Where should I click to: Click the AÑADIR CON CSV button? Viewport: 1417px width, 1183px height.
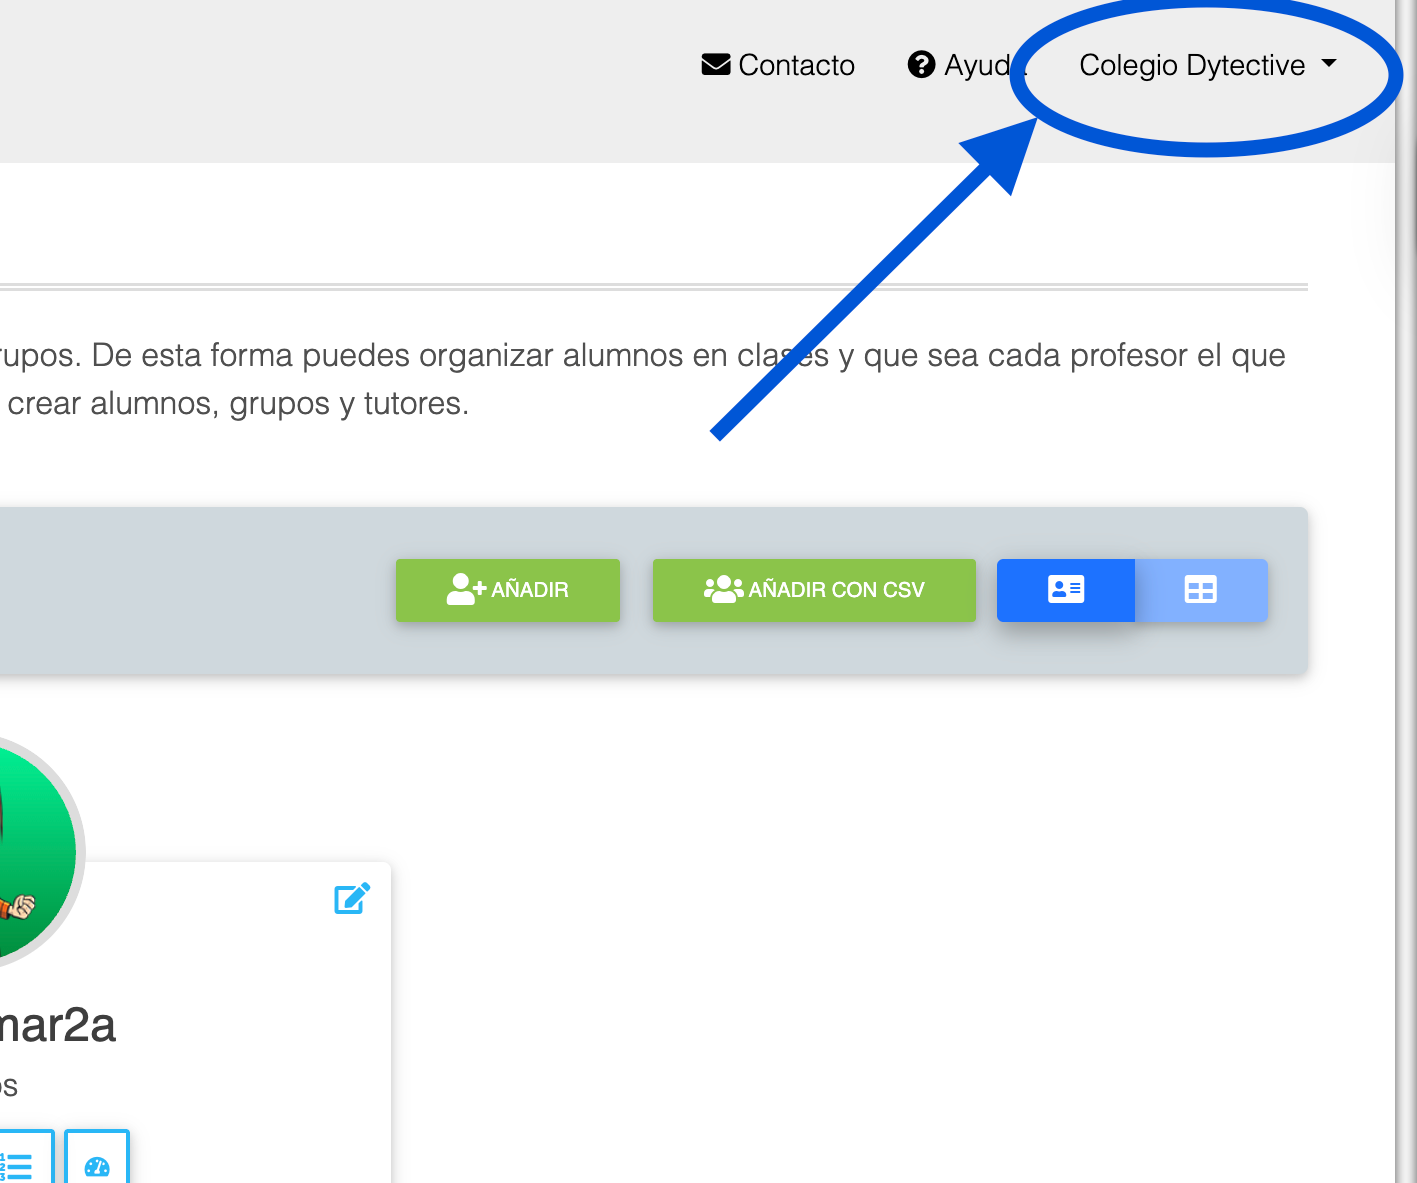[x=814, y=590]
